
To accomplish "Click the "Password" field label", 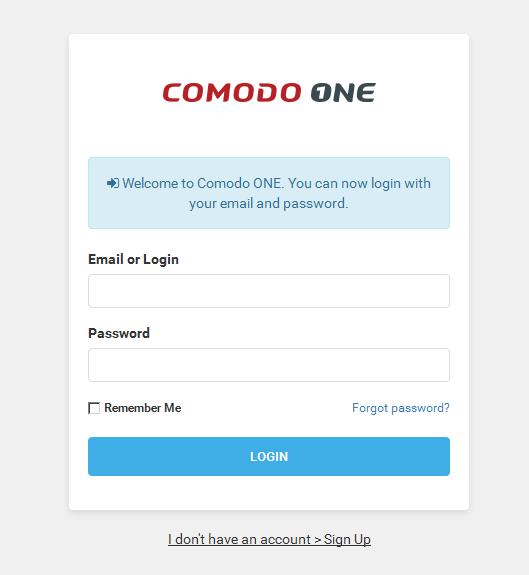I will pos(119,333).
